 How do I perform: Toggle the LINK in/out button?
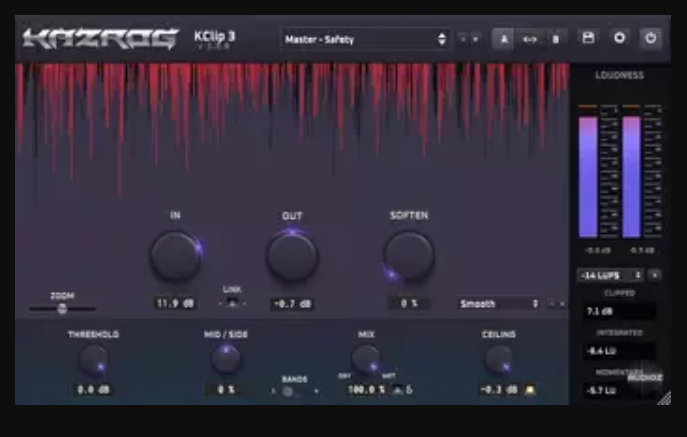[232, 303]
